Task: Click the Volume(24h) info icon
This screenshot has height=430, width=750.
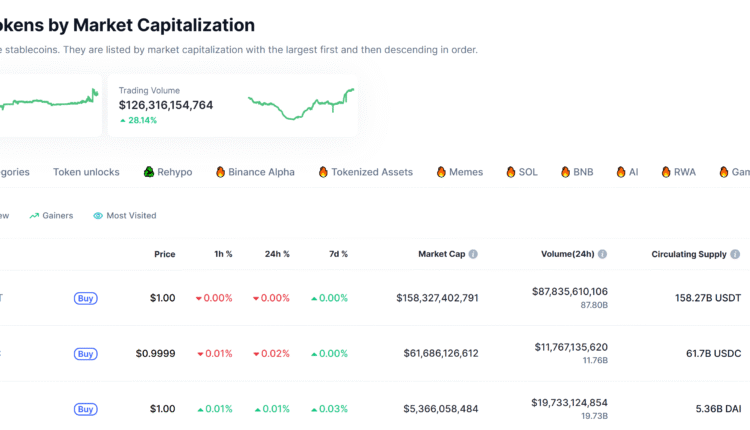Action: (x=603, y=254)
